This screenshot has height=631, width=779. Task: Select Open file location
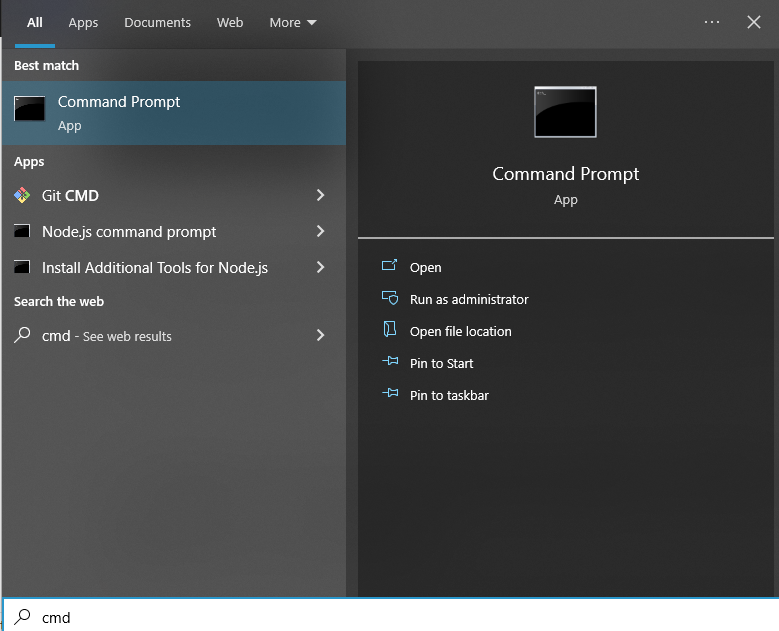pyautogui.click(x=460, y=331)
